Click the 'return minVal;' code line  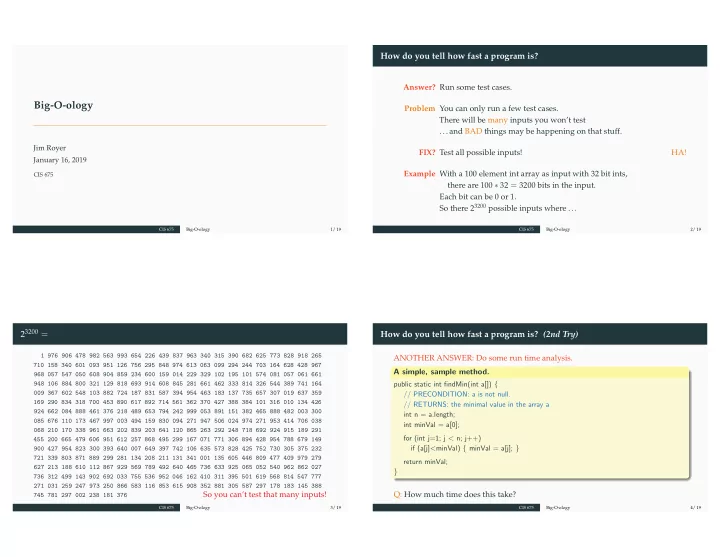pos(425,462)
